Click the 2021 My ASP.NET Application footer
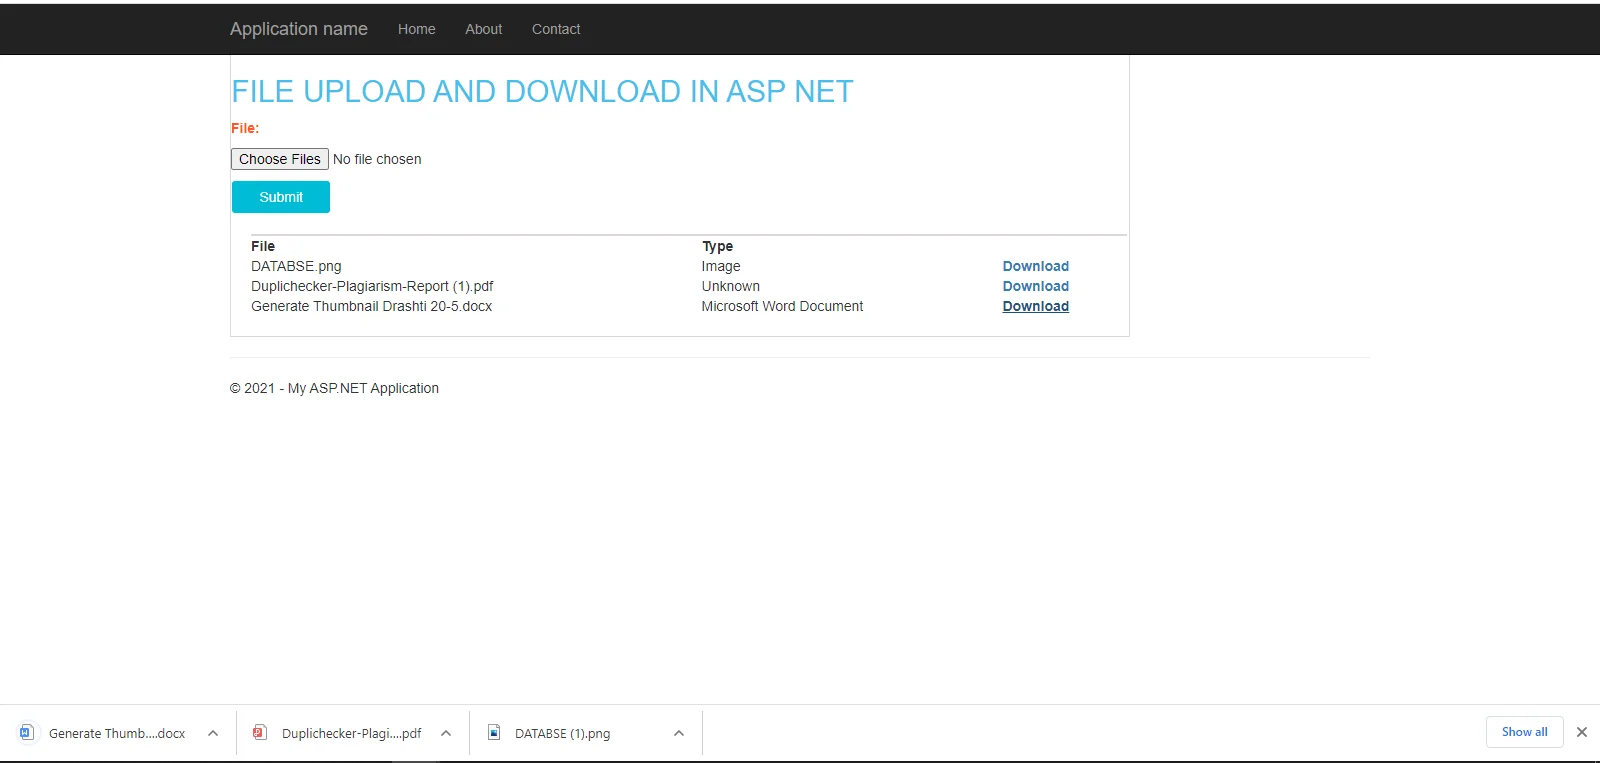This screenshot has height=763, width=1600. (x=334, y=388)
